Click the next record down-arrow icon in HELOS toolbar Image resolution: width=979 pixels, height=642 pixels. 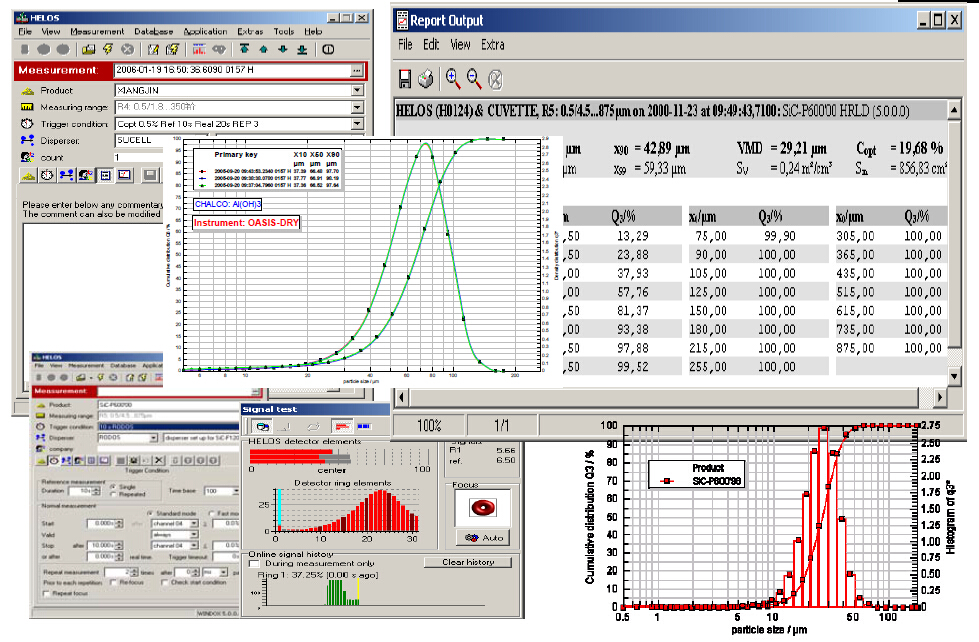283,49
